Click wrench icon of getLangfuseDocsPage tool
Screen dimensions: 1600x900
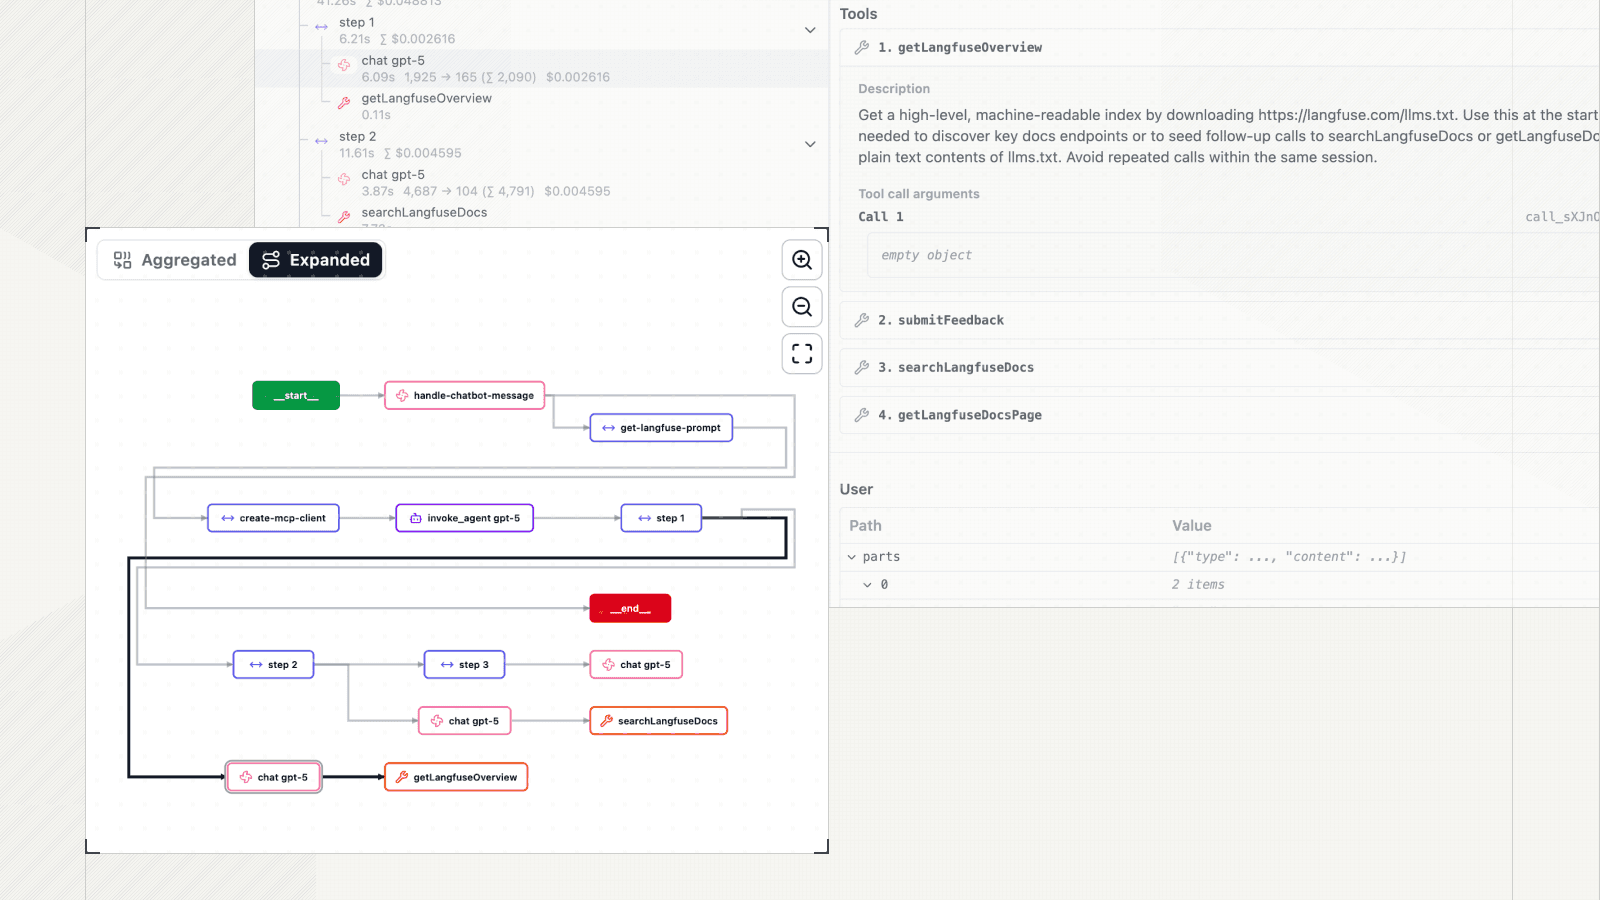click(x=862, y=415)
